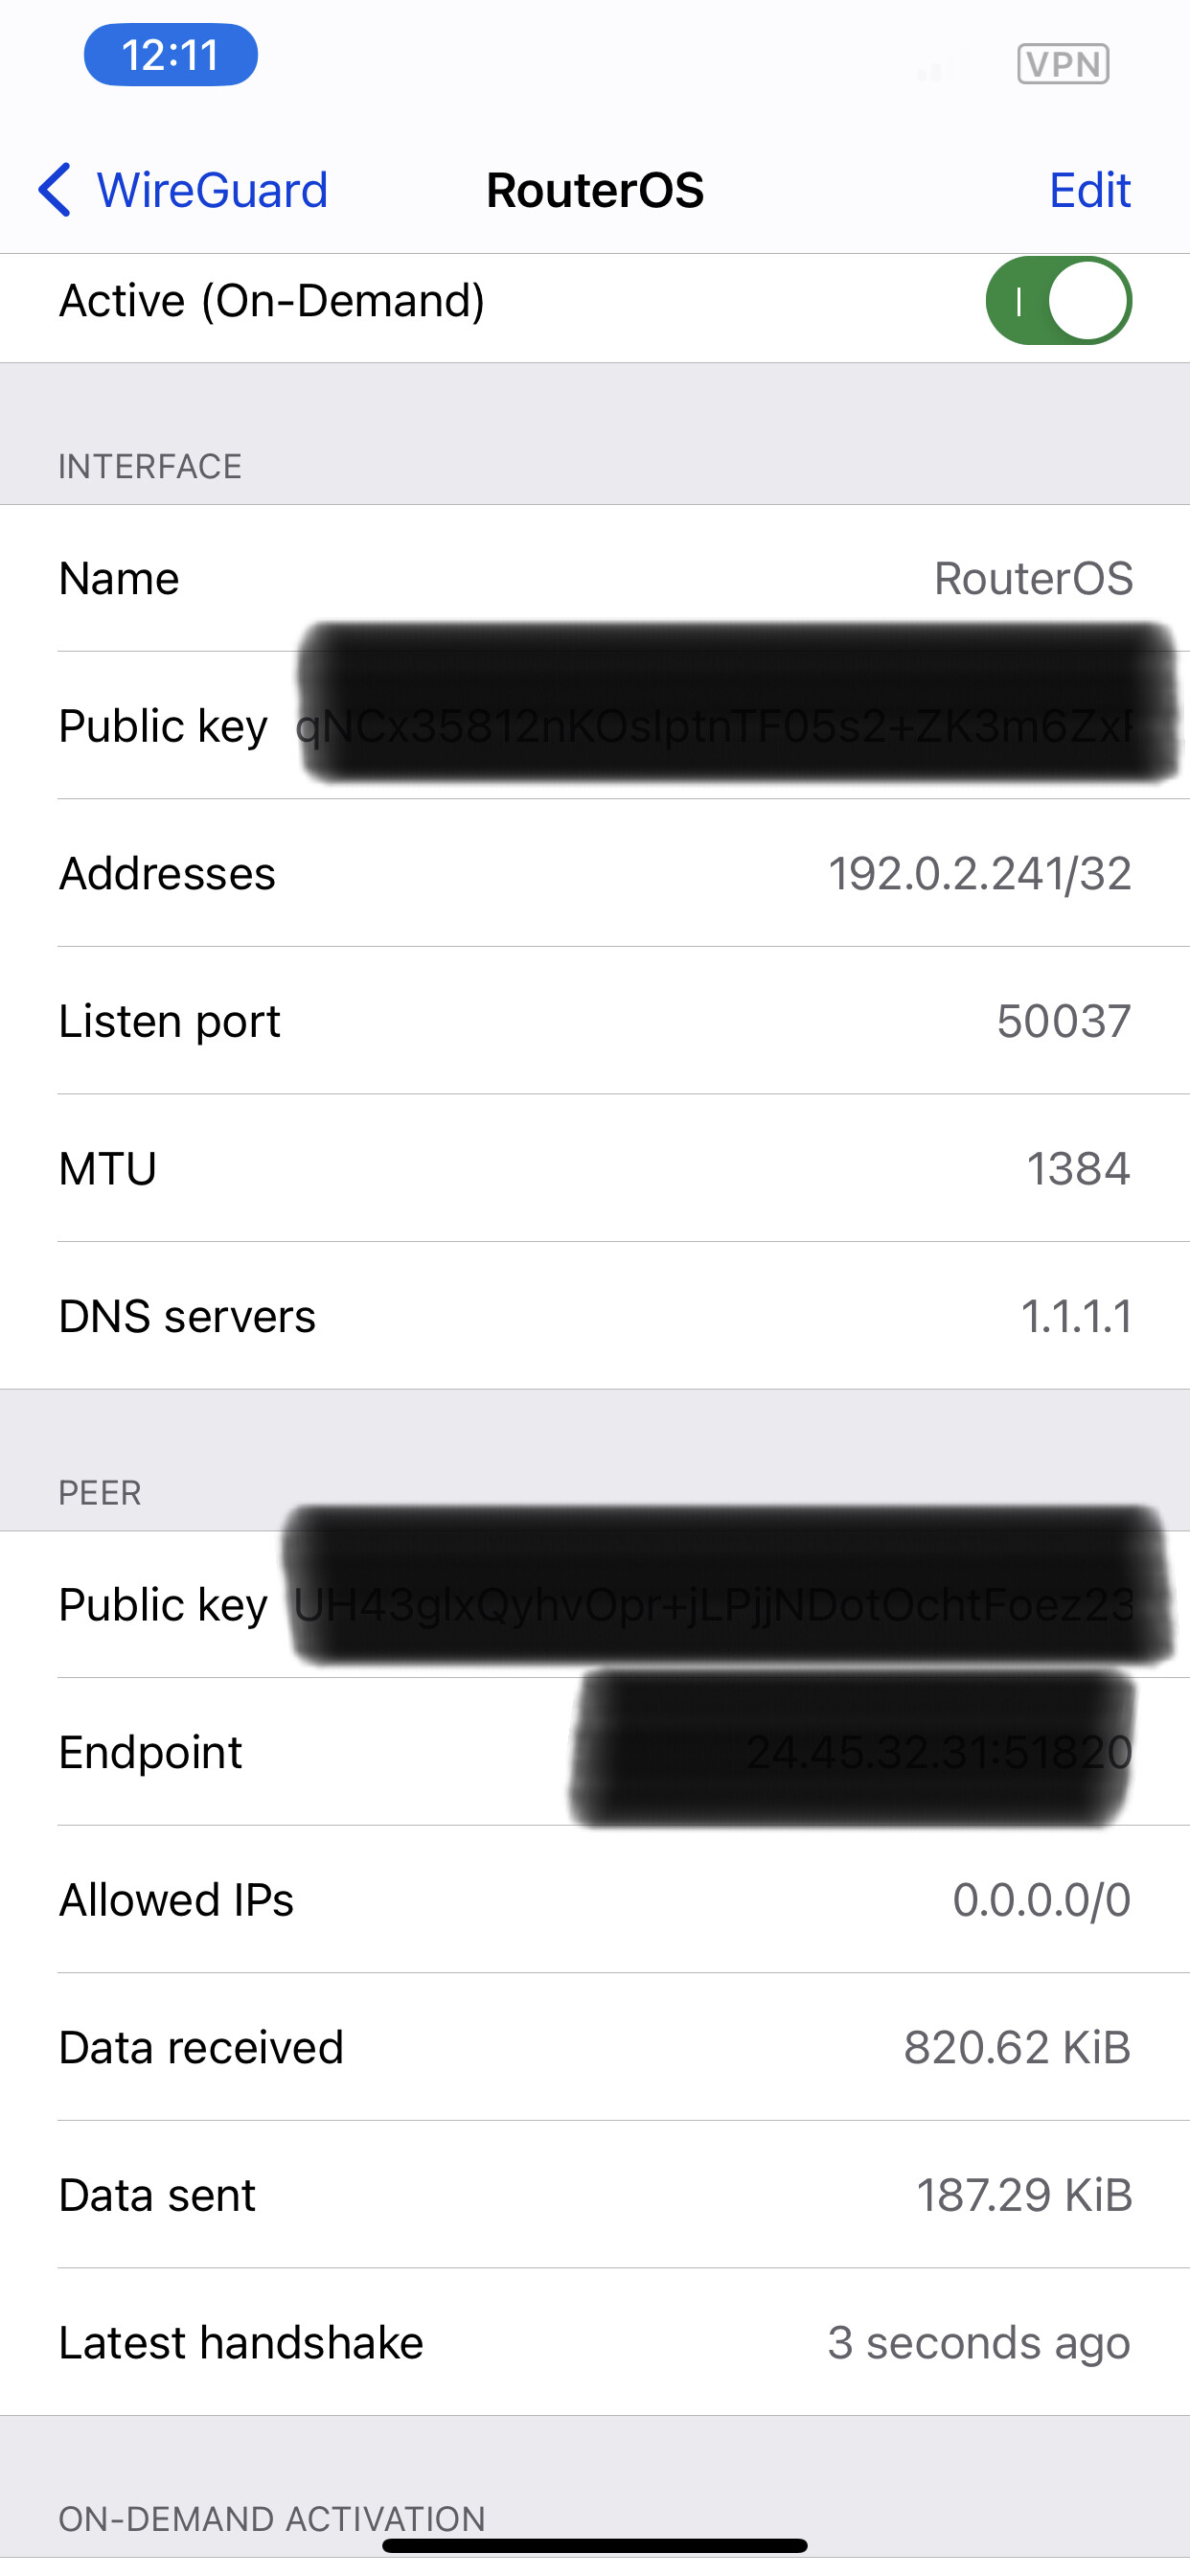Tap the DNS servers row
The width and height of the screenshot is (1190, 2576).
(595, 1316)
